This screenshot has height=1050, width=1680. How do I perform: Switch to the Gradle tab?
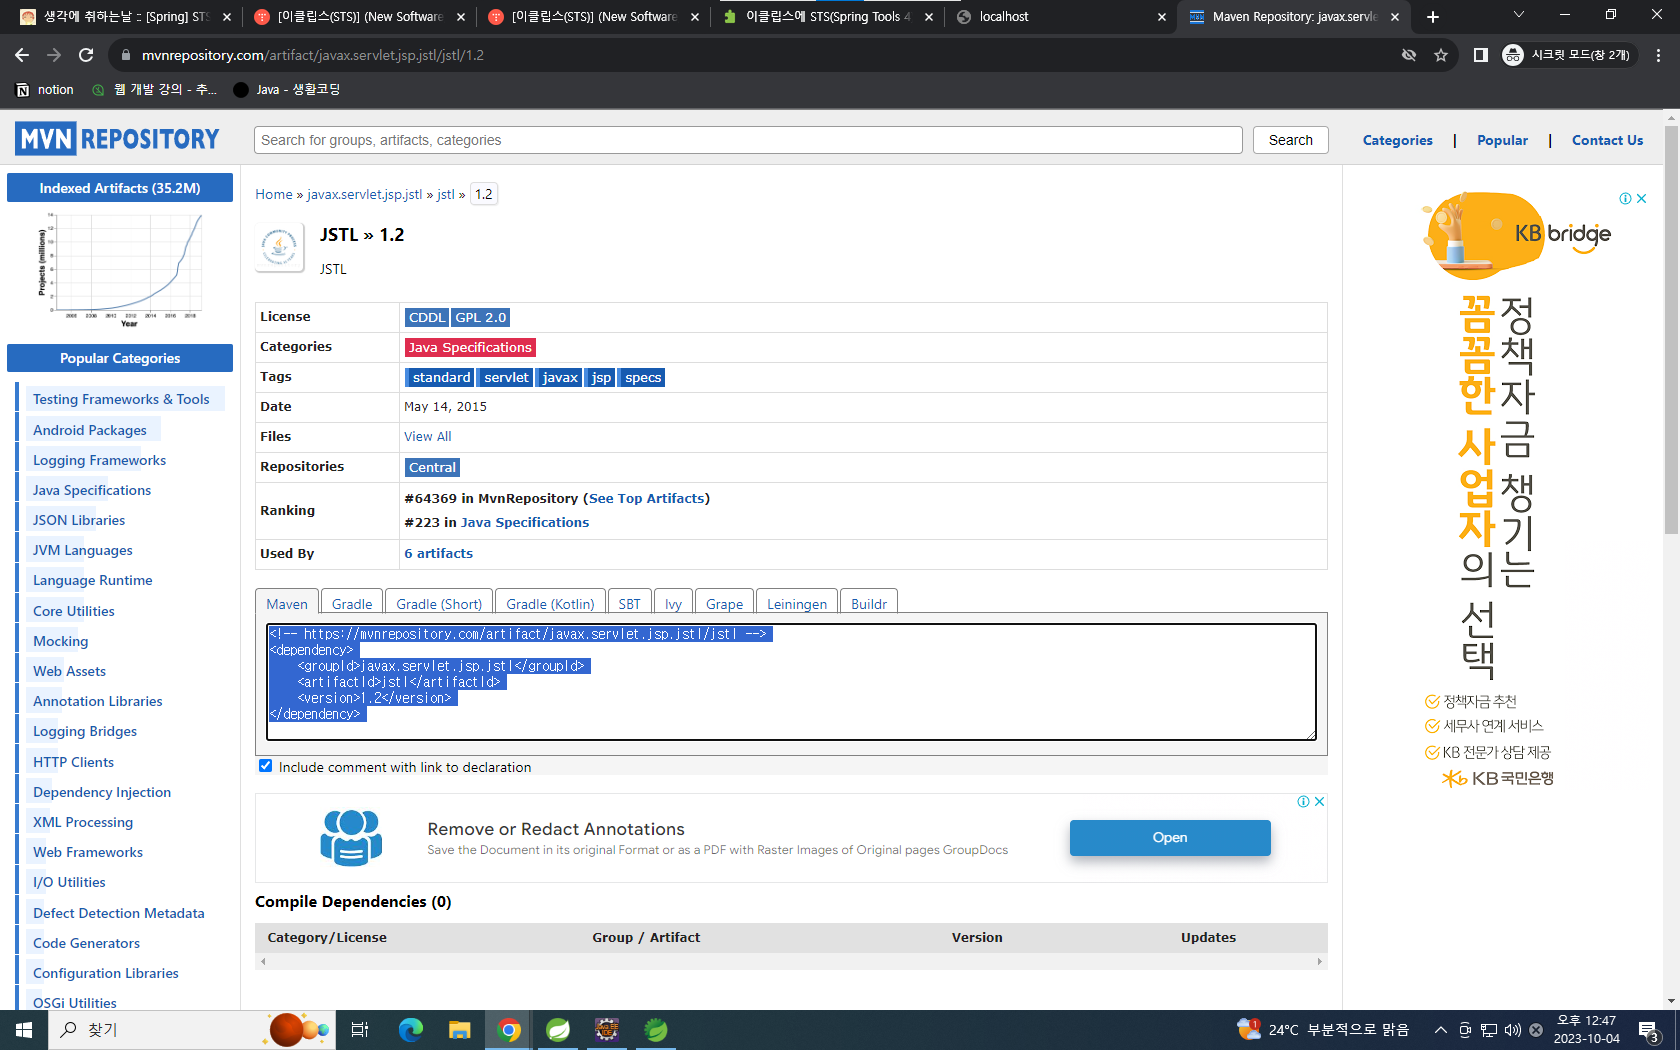pyautogui.click(x=352, y=604)
